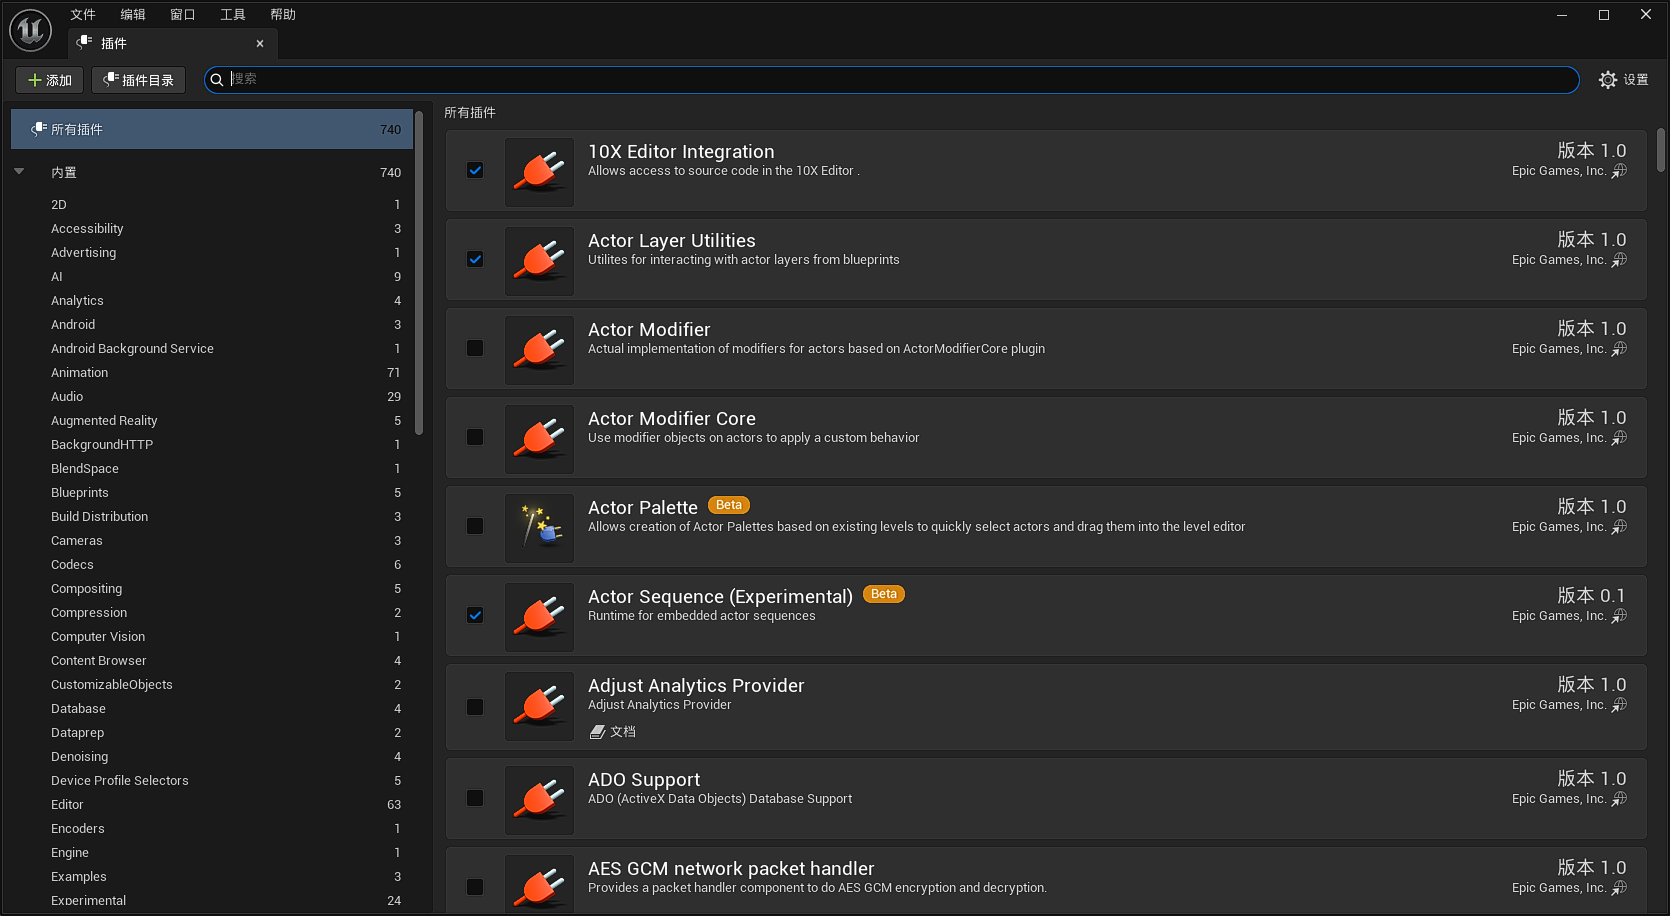The image size is (1670, 916).
Task: Select the Advertising category
Action: coord(212,252)
